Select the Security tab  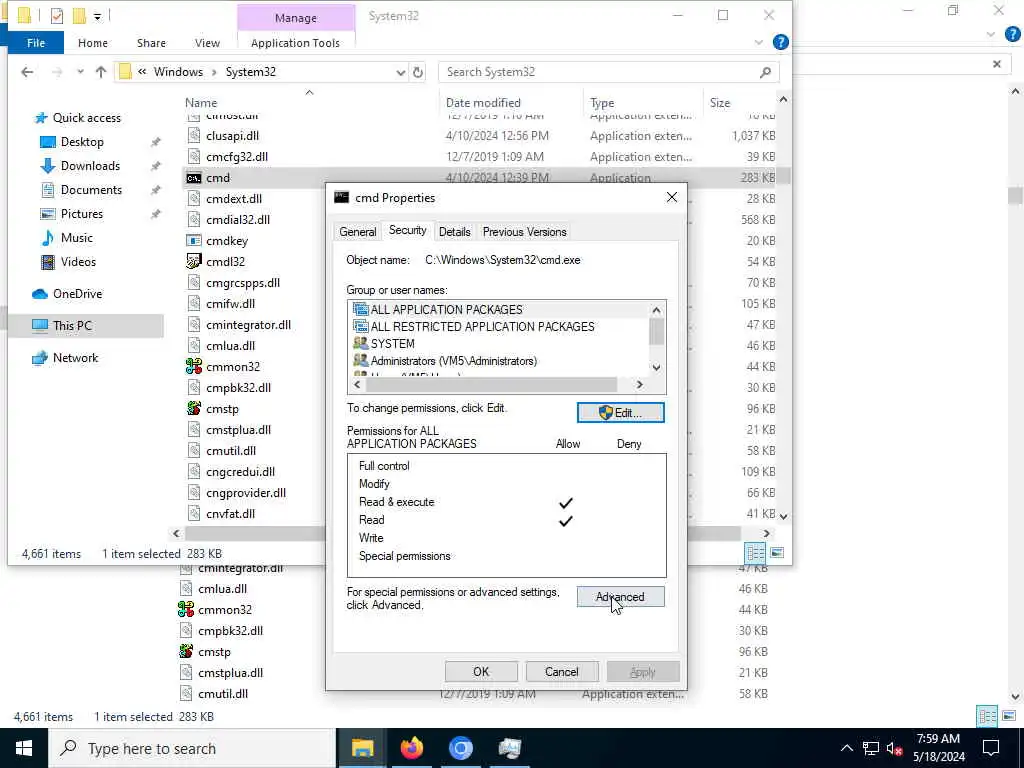408,231
